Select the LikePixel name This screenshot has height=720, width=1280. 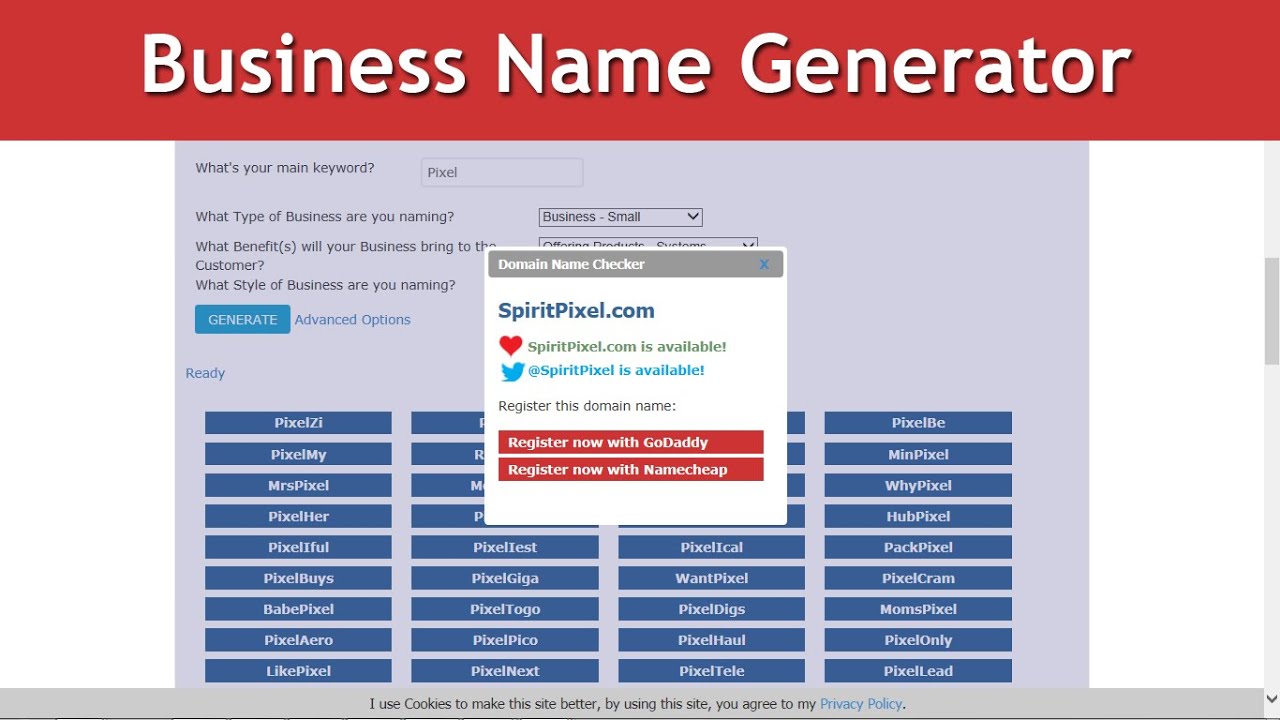tap(298, 671)
